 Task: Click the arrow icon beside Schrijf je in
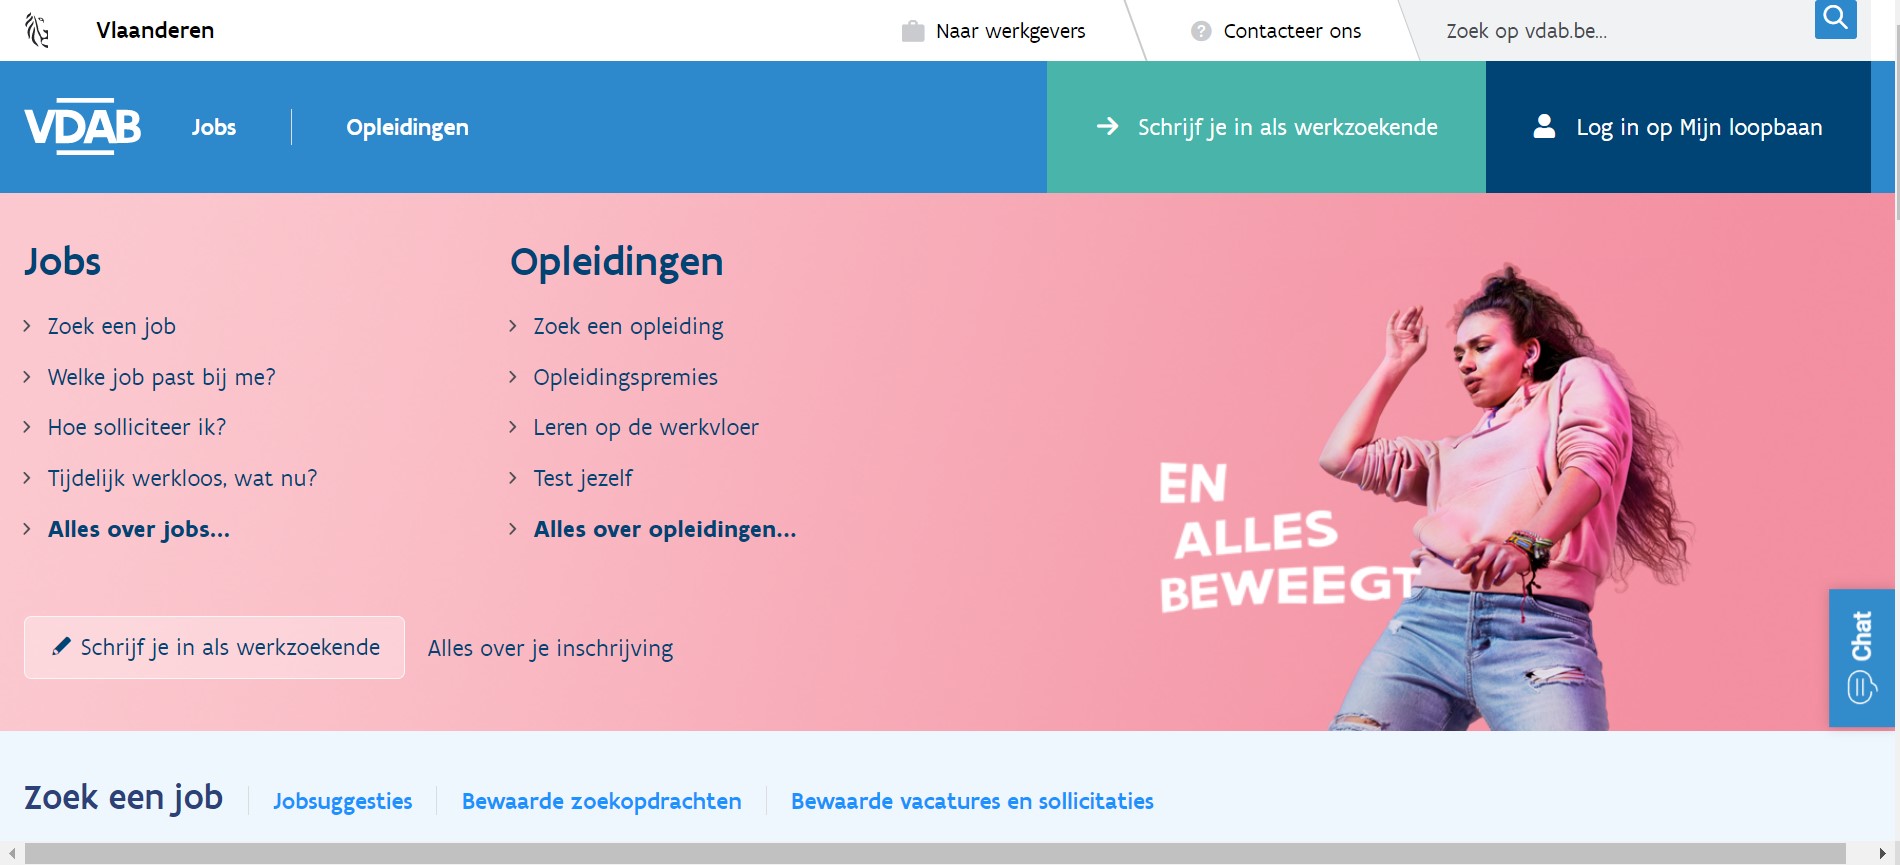point(1107,126)
